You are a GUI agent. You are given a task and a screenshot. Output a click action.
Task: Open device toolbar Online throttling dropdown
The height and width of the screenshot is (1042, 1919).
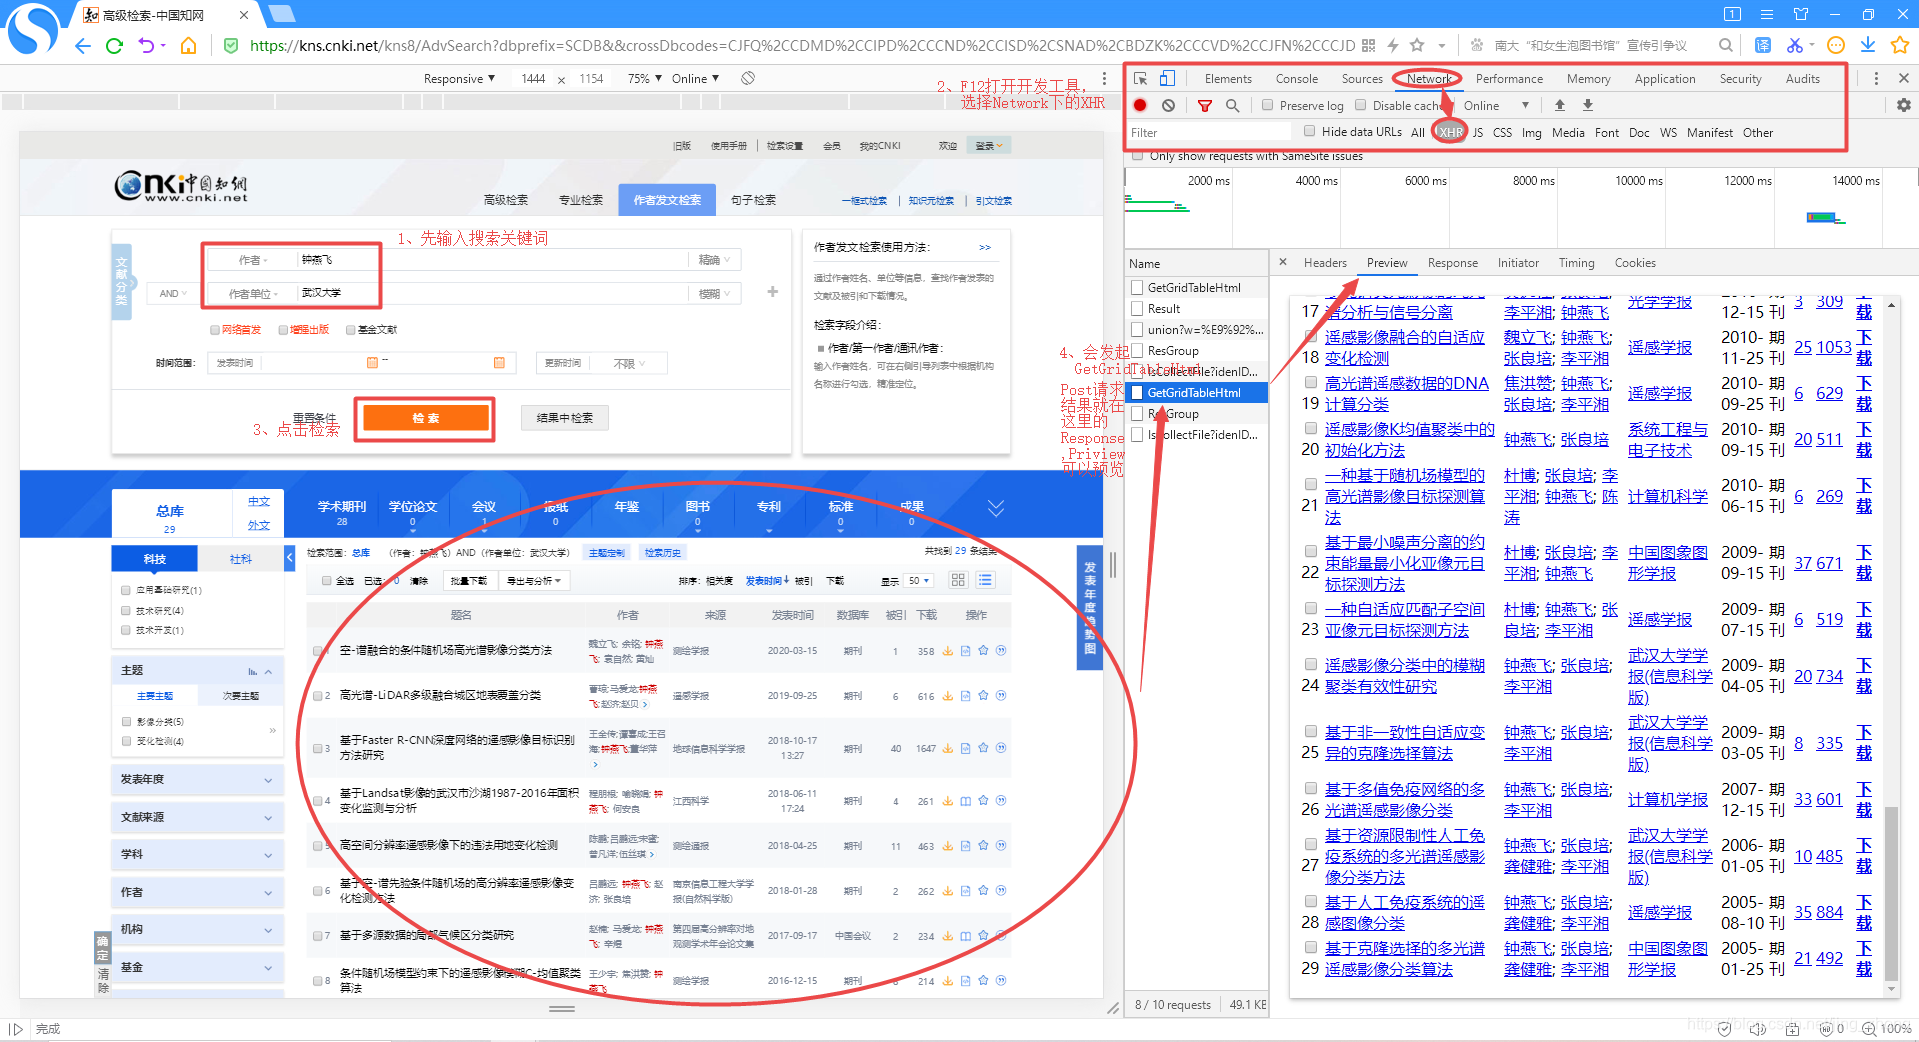tap(695, 78)
